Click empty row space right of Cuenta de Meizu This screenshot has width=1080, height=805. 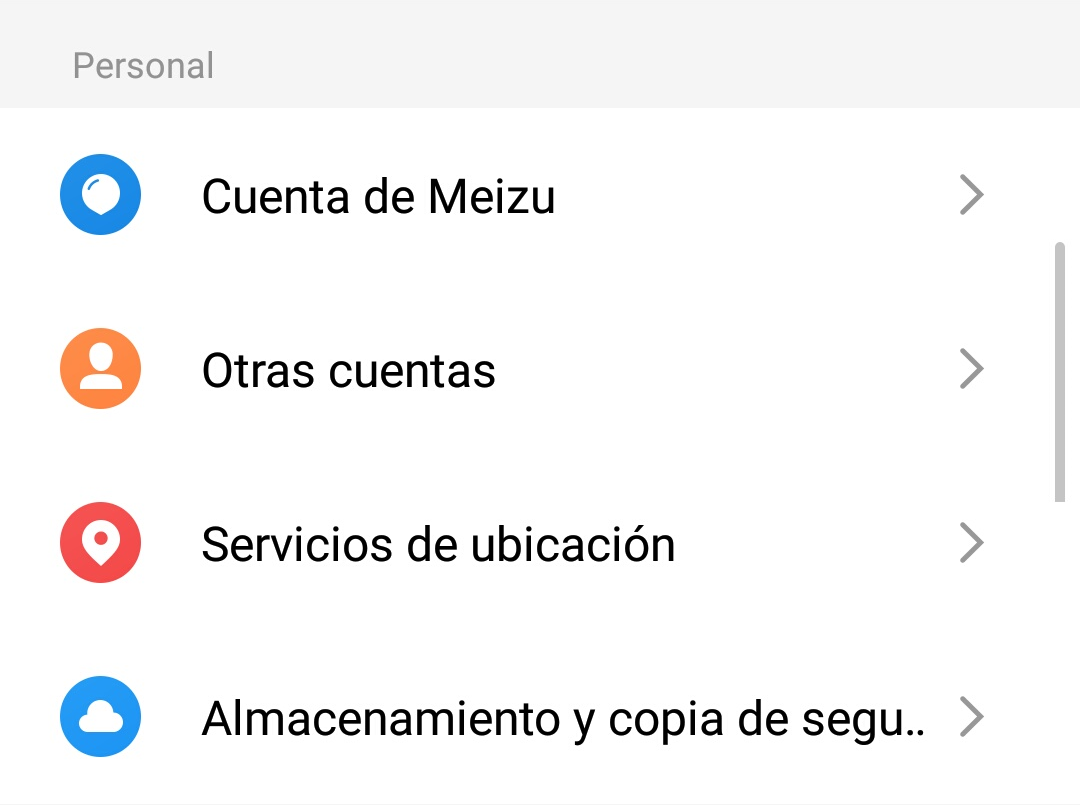point(750,196)
